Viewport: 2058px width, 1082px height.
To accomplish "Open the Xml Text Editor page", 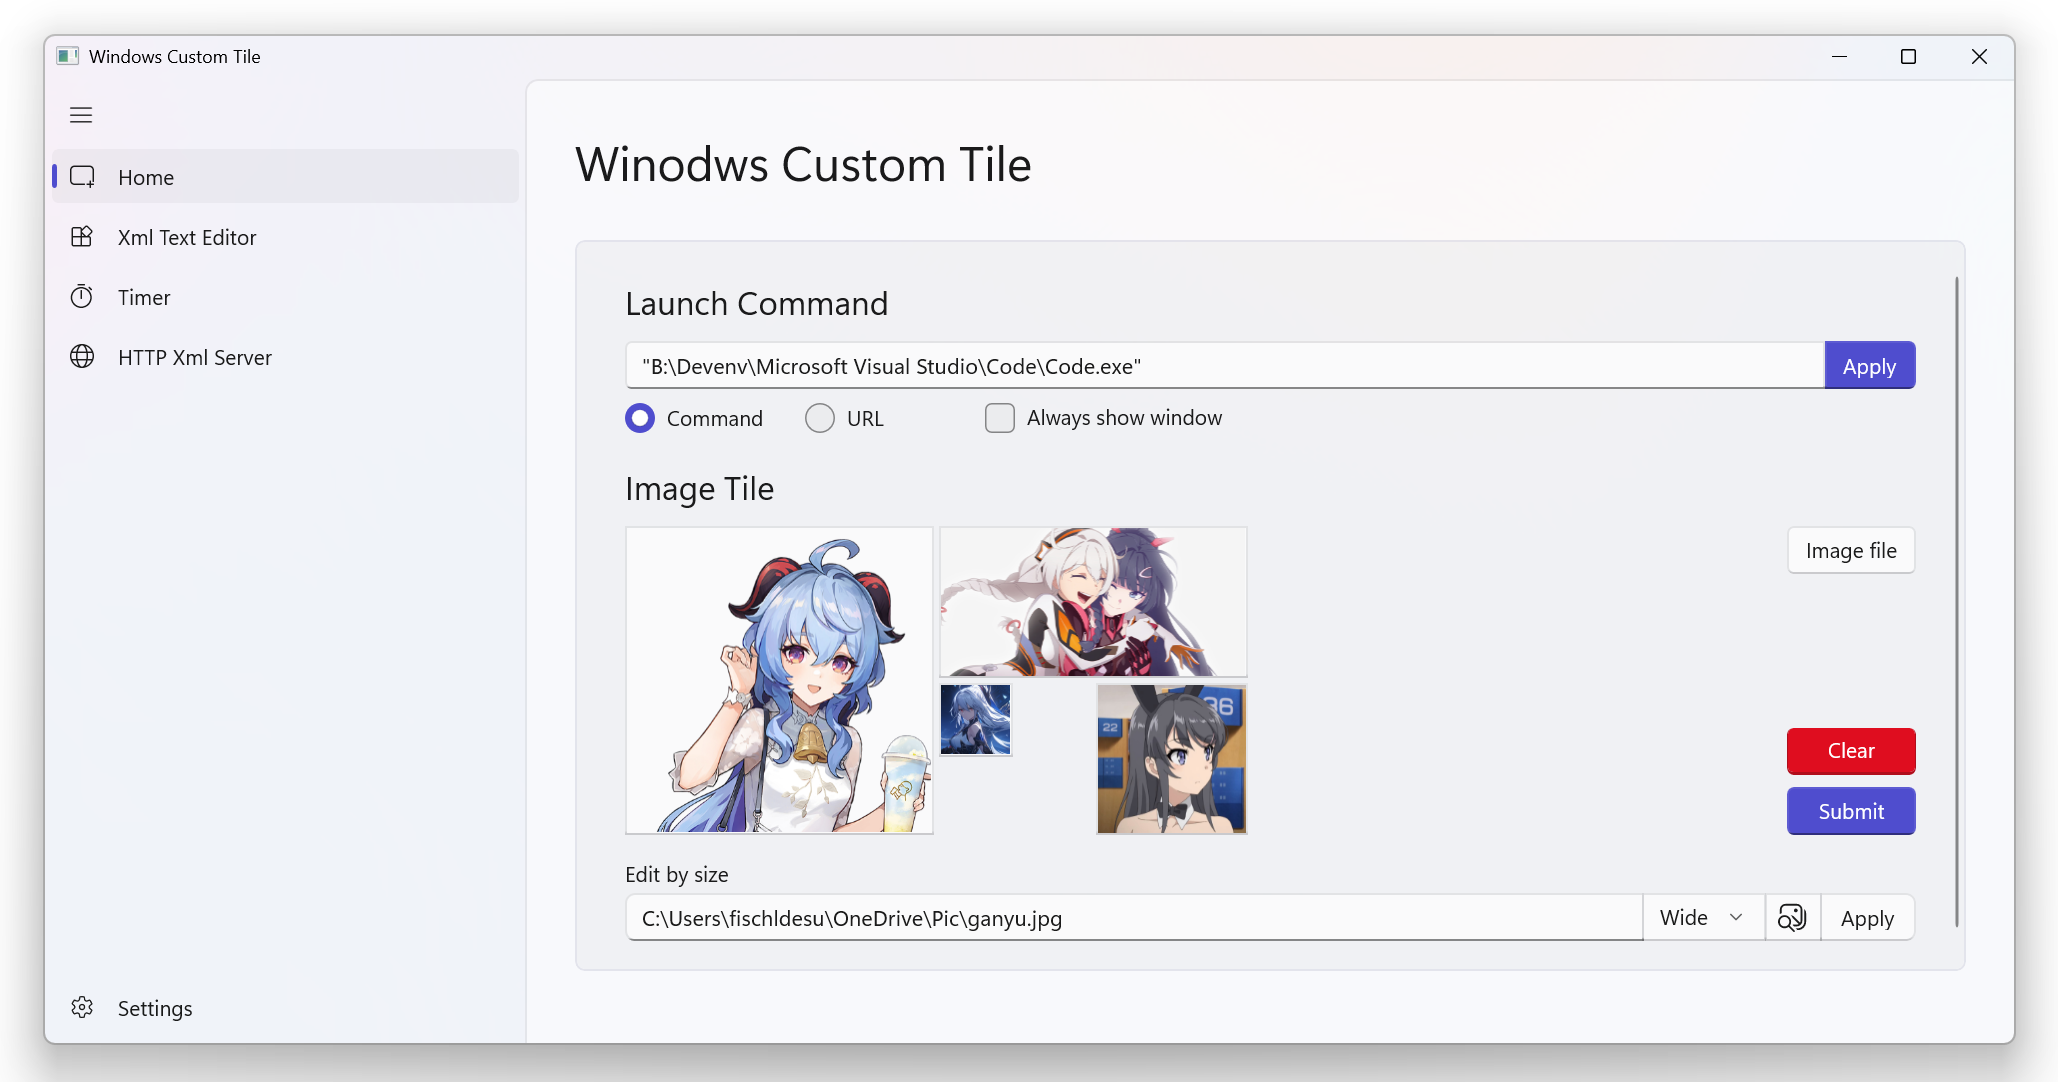I will click(286, 237).
